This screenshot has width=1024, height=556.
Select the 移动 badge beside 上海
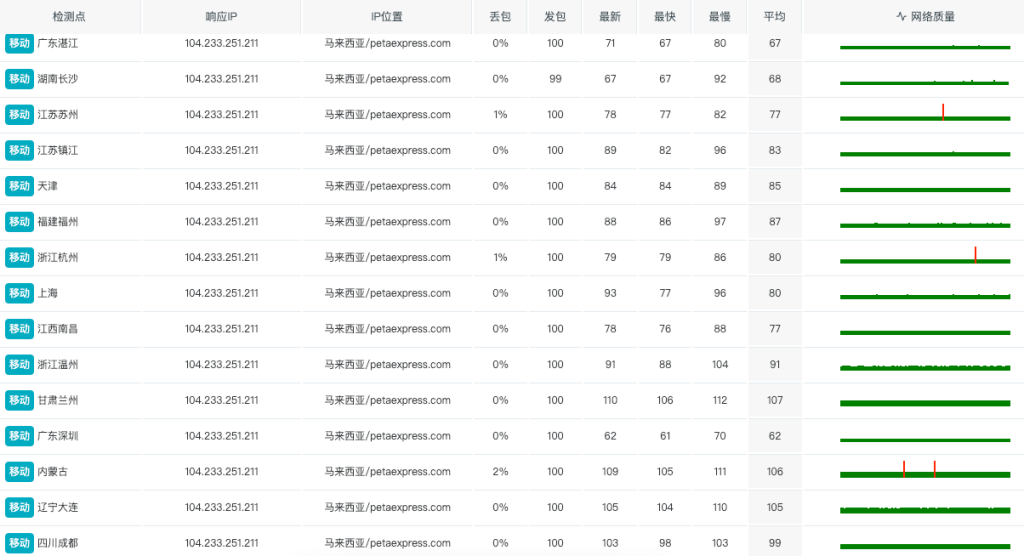point(19,293)
